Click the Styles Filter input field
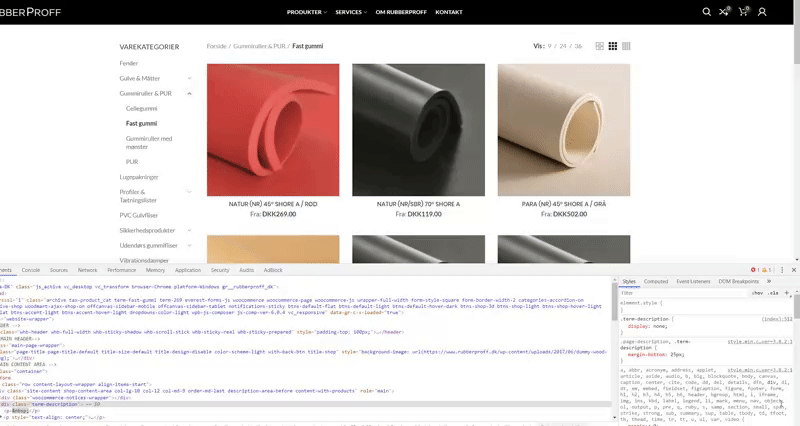800x426 pixels. click(x=684, y=293)
